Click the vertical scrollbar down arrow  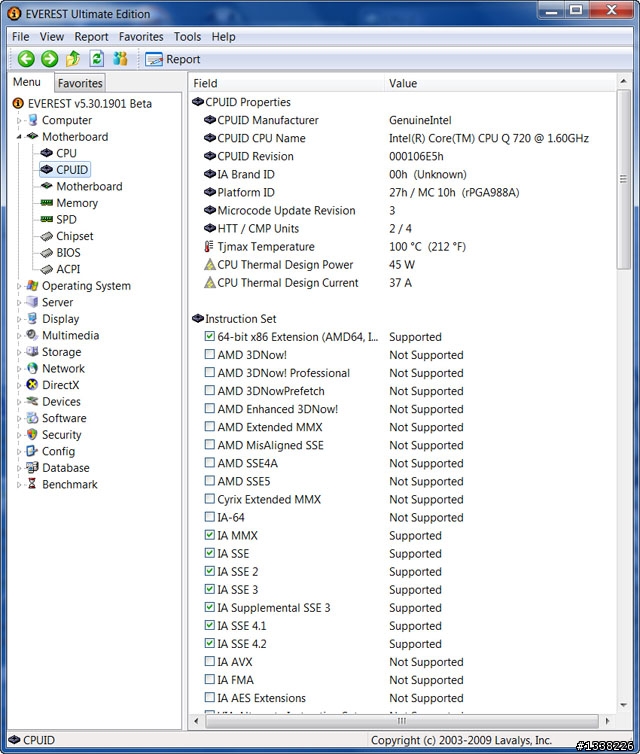[624, 705]
